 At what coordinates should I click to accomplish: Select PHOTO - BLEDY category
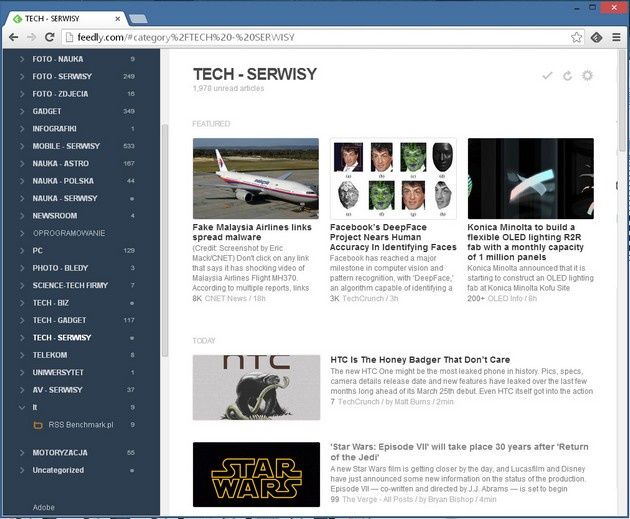(60, 268)
